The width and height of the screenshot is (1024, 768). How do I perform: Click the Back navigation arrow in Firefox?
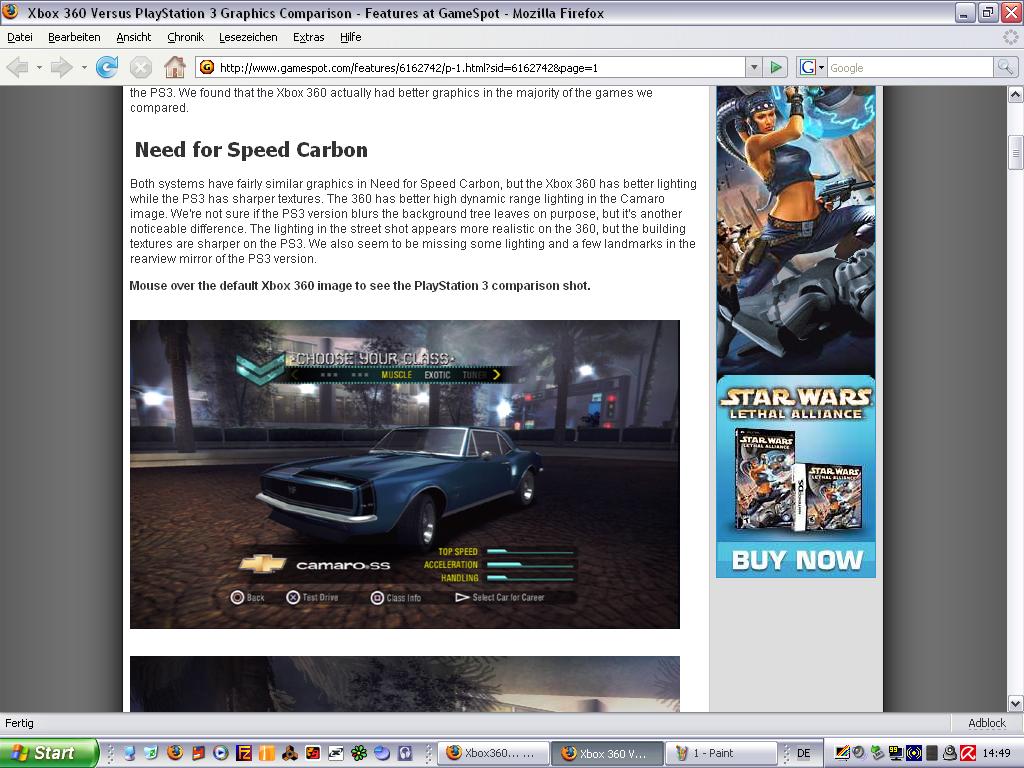pos(18,67)
